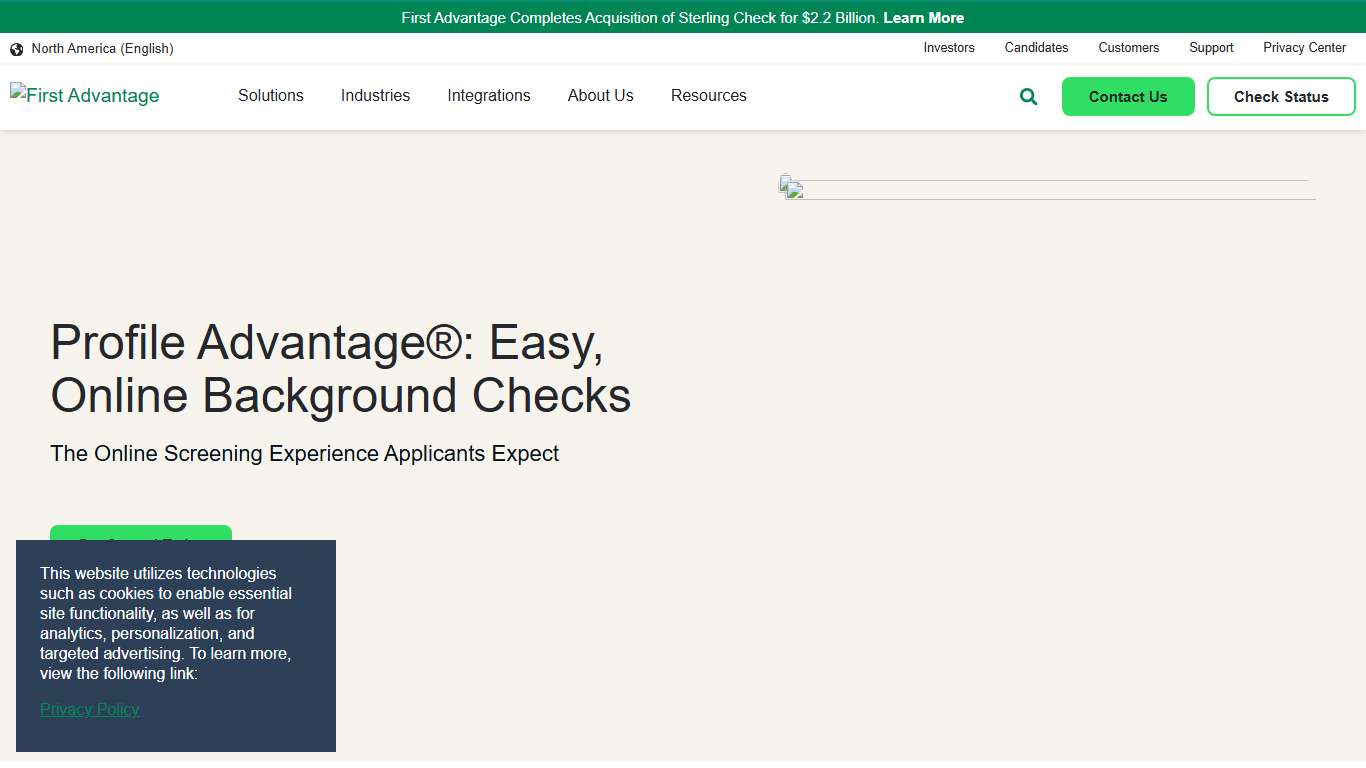Open the North America (English) region selector

click(102, 48)
